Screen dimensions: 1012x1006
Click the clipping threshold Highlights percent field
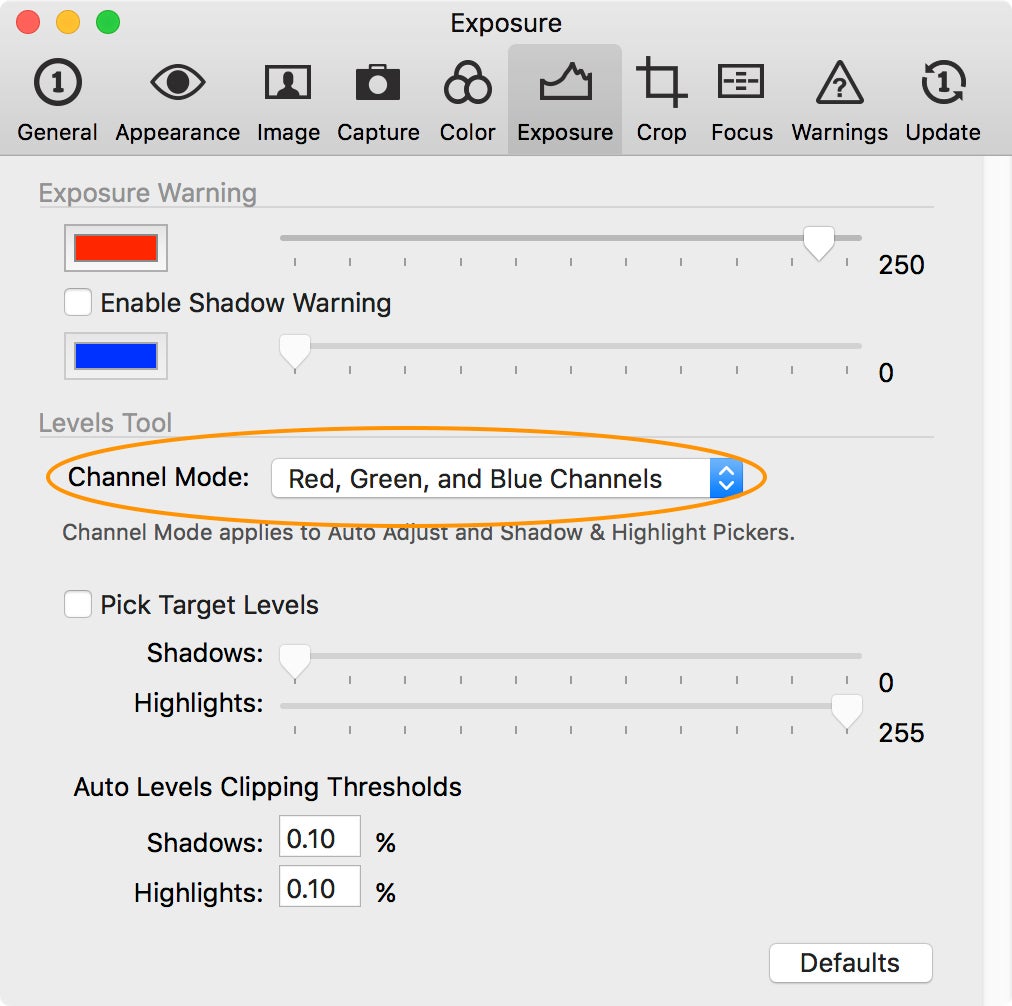pyautogui.click(x=319, y=889)
